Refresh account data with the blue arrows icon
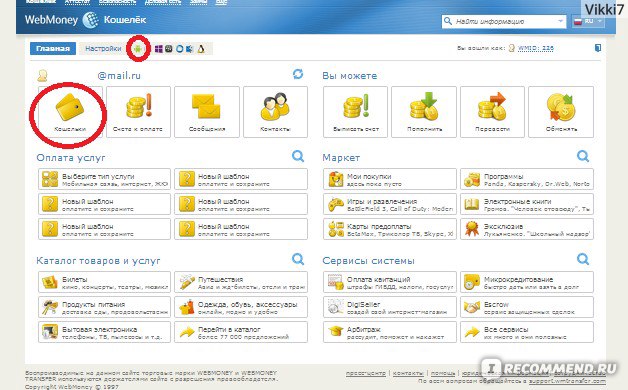Image resolution: width=628 pixels, height=390 pixels. click(298, 74)
